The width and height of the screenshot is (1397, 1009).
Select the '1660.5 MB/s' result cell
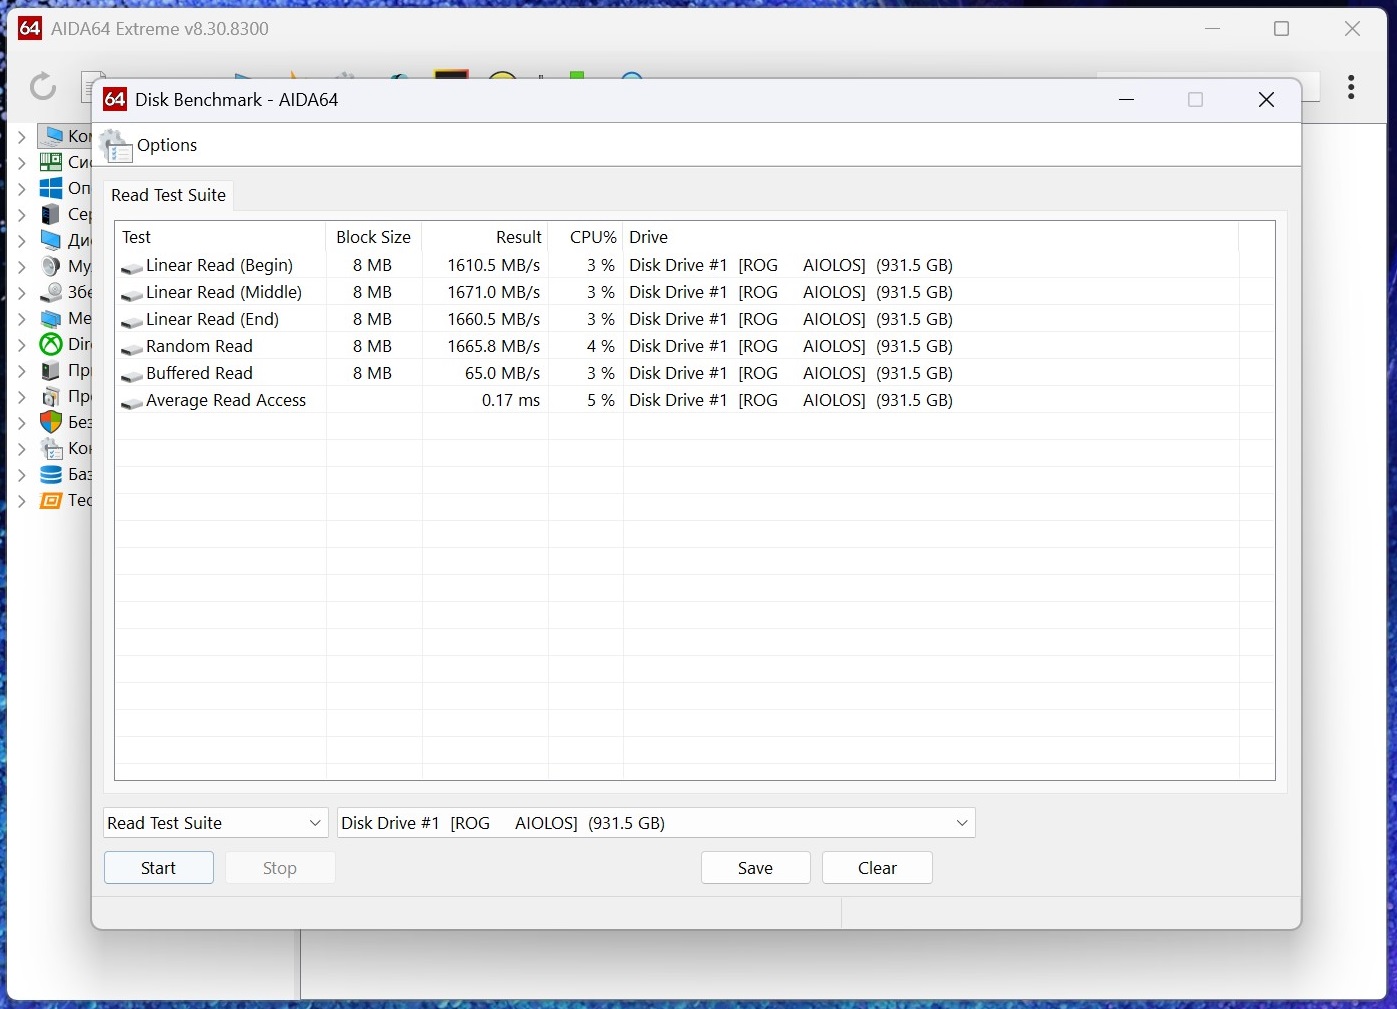[494, 319]
